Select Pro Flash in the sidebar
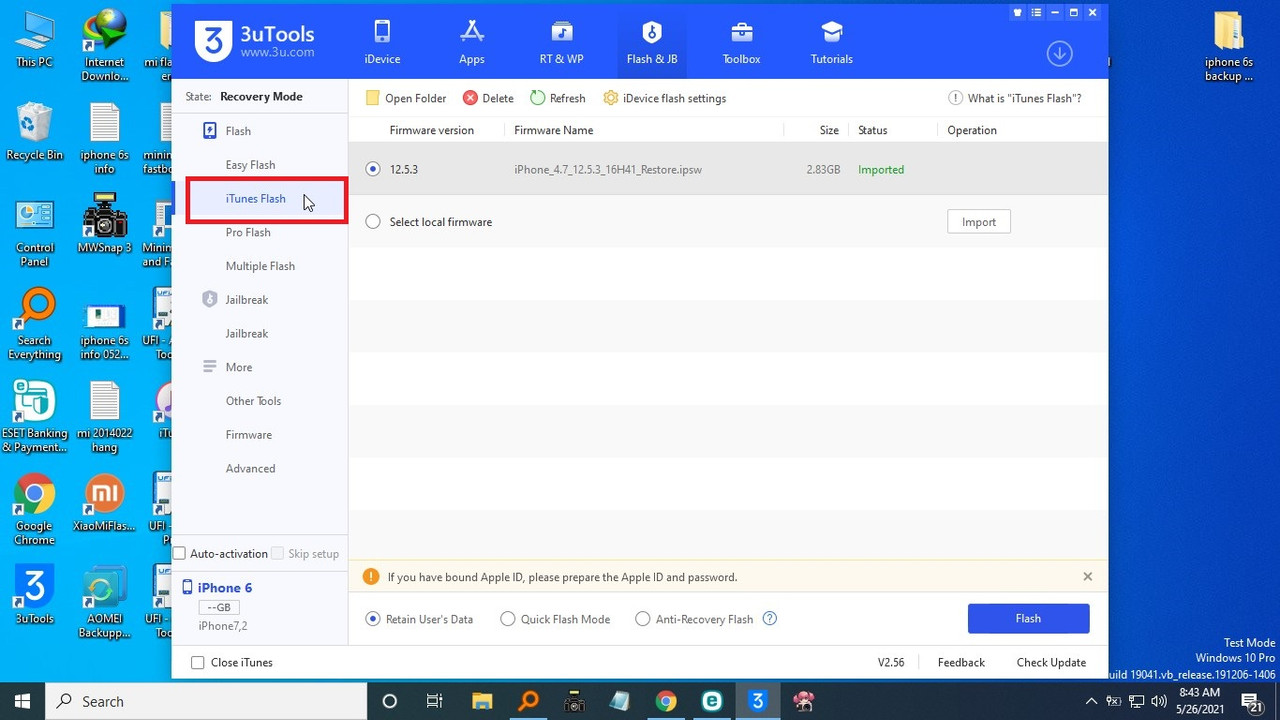 click(248, 232)
